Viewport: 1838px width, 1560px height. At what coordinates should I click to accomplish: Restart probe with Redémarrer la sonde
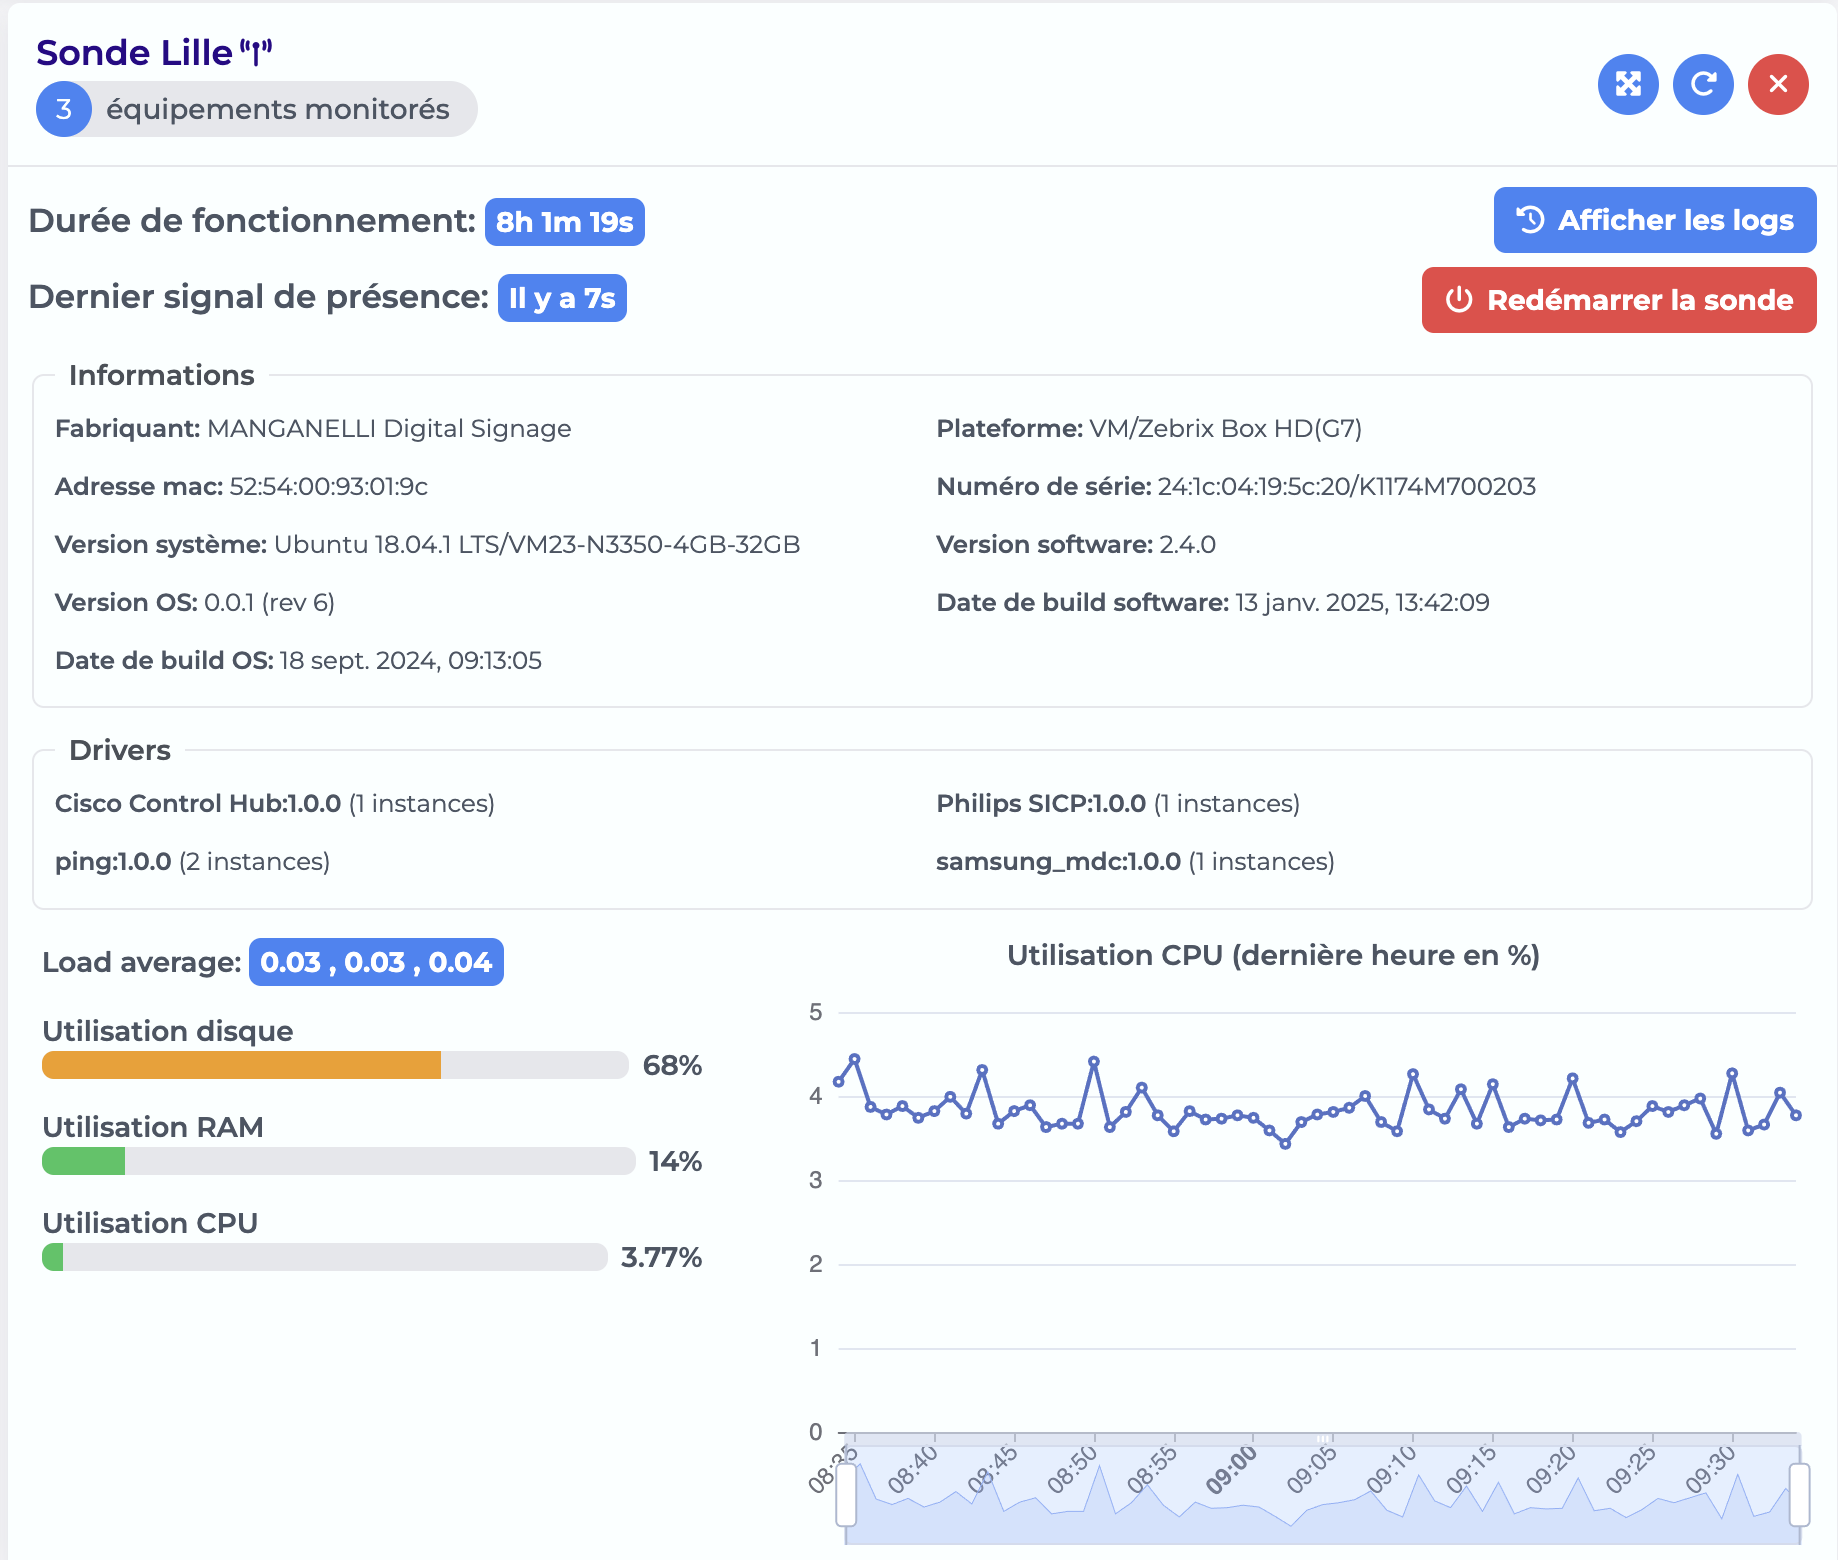pos(1619,300)
